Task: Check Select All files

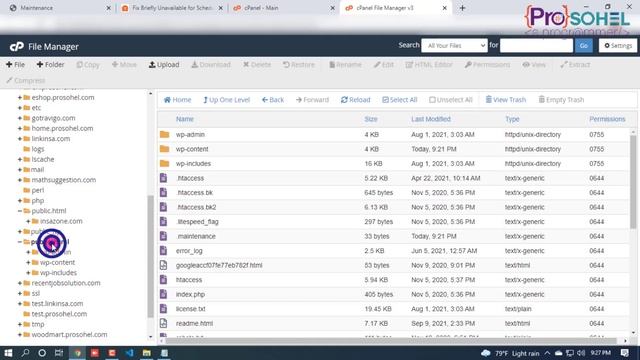Action: 400,100
